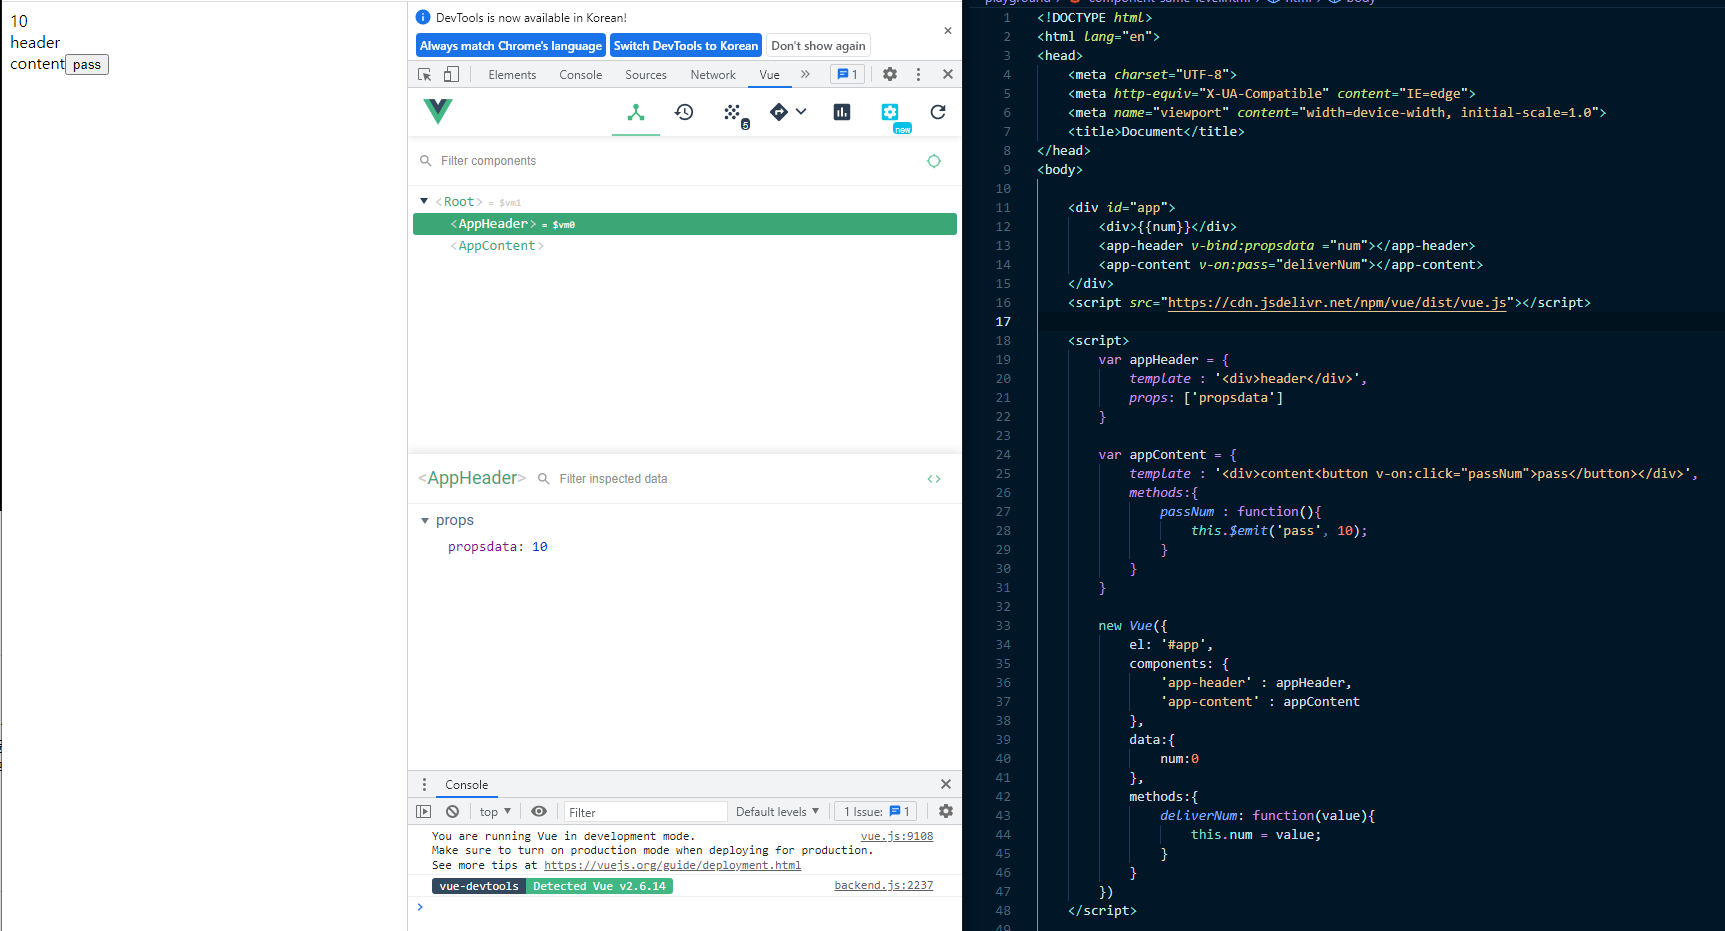Dismiss the DevTools language notification
This screenshot has height=931, width=1725.
948,31
